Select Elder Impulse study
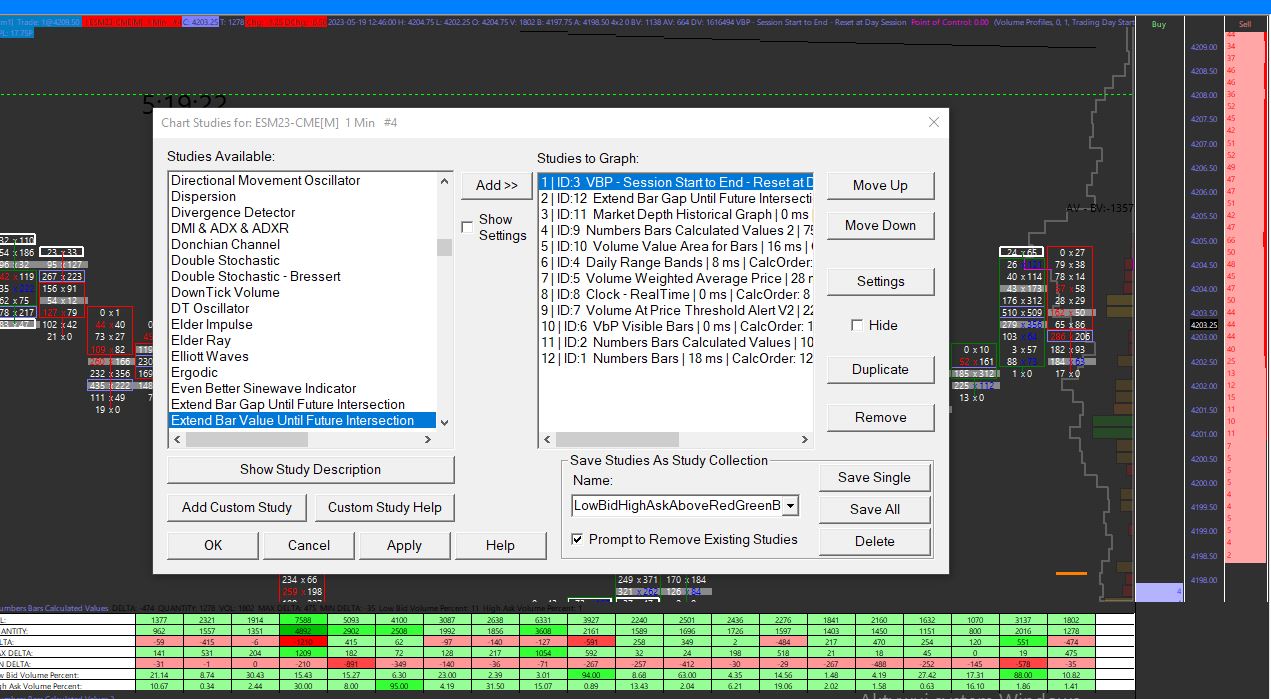The image size is (1271, 699). pyautogui.click(x=303, y=324)
